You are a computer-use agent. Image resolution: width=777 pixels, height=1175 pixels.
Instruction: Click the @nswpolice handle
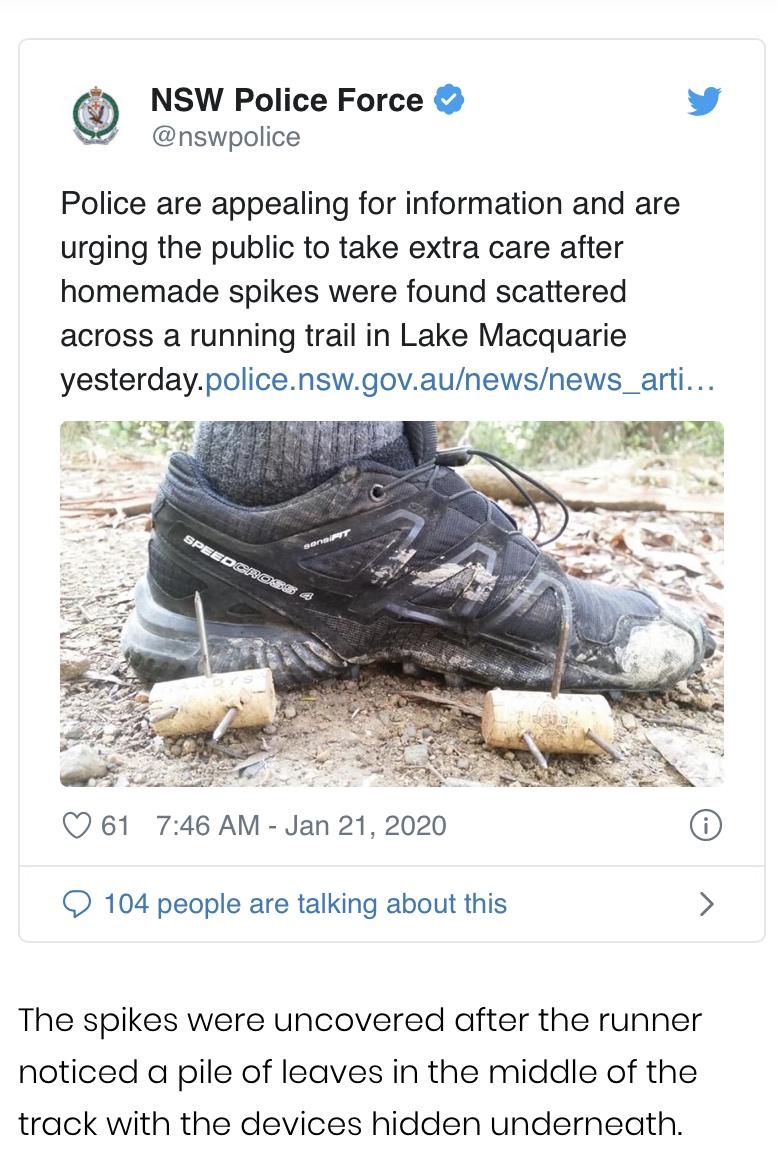click(x=225, y=137)
